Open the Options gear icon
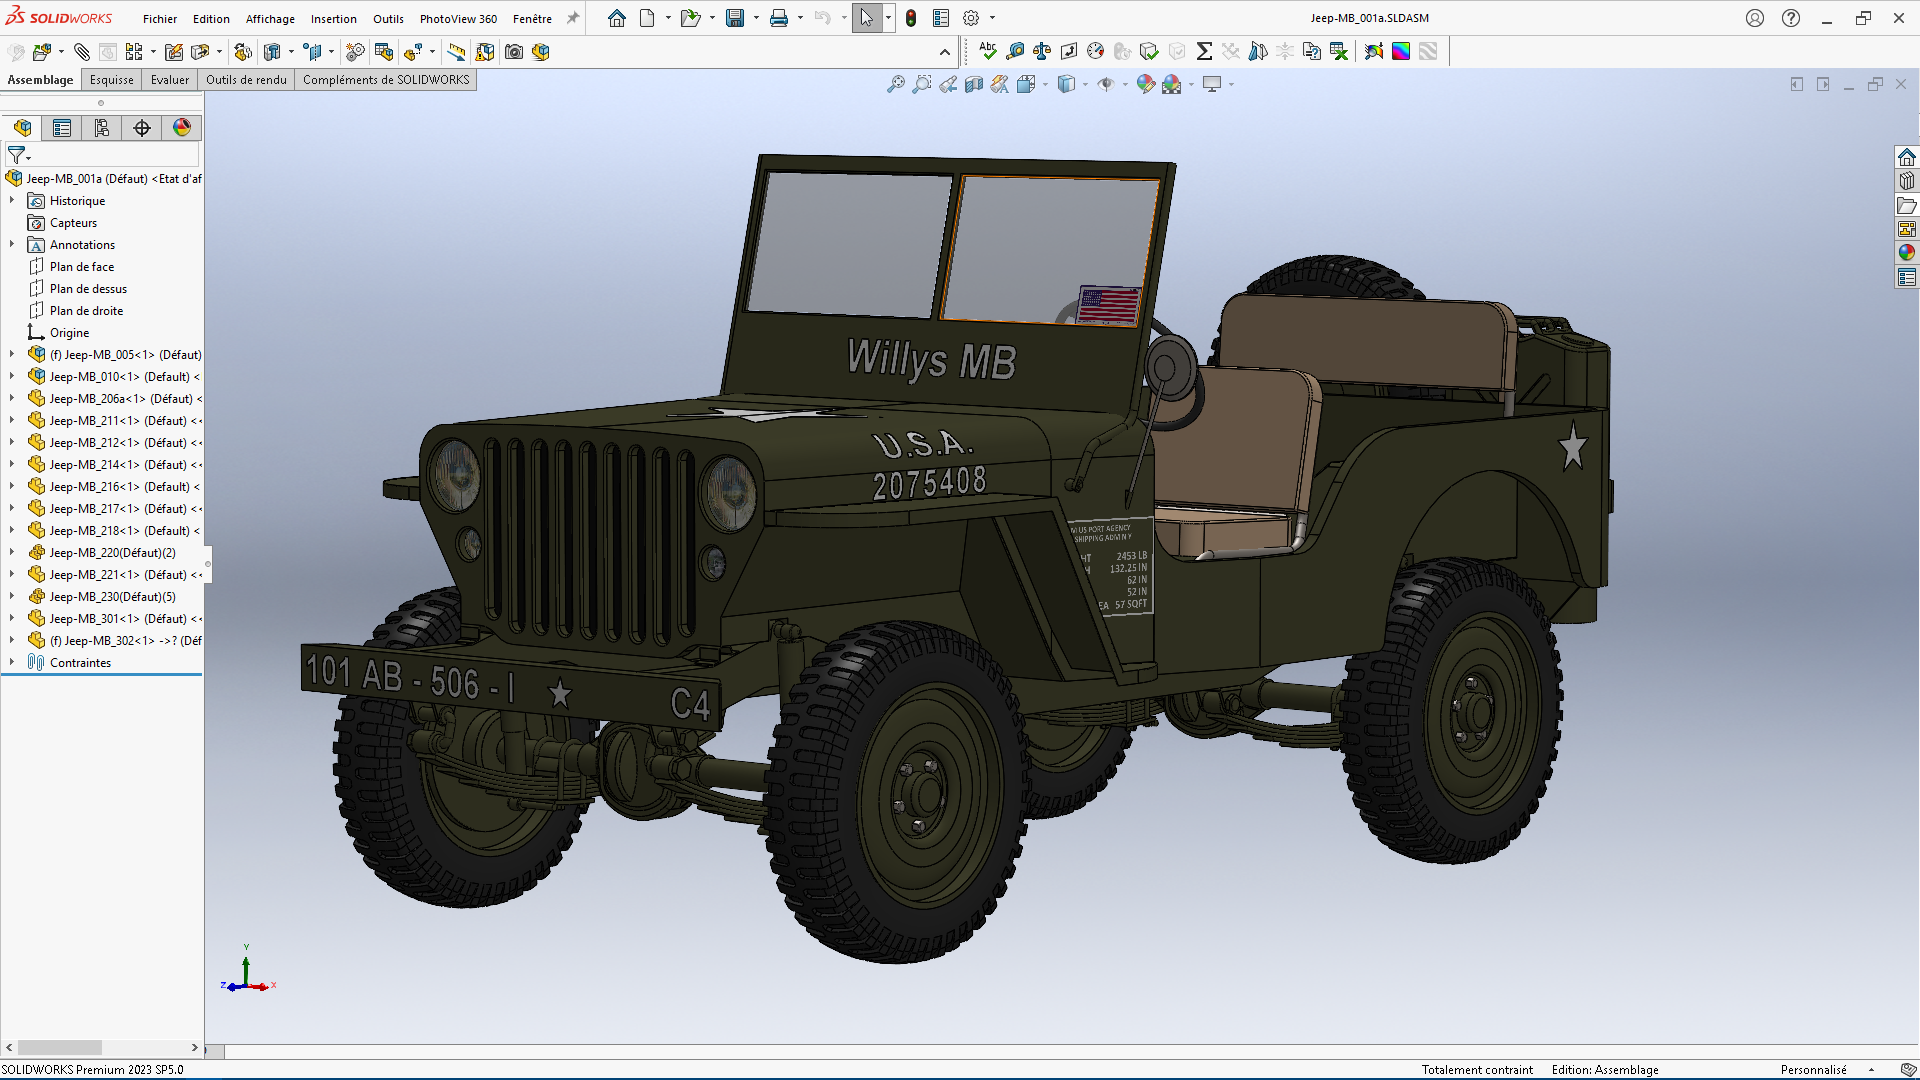The image size is (1920, 1080). point(971,18)
